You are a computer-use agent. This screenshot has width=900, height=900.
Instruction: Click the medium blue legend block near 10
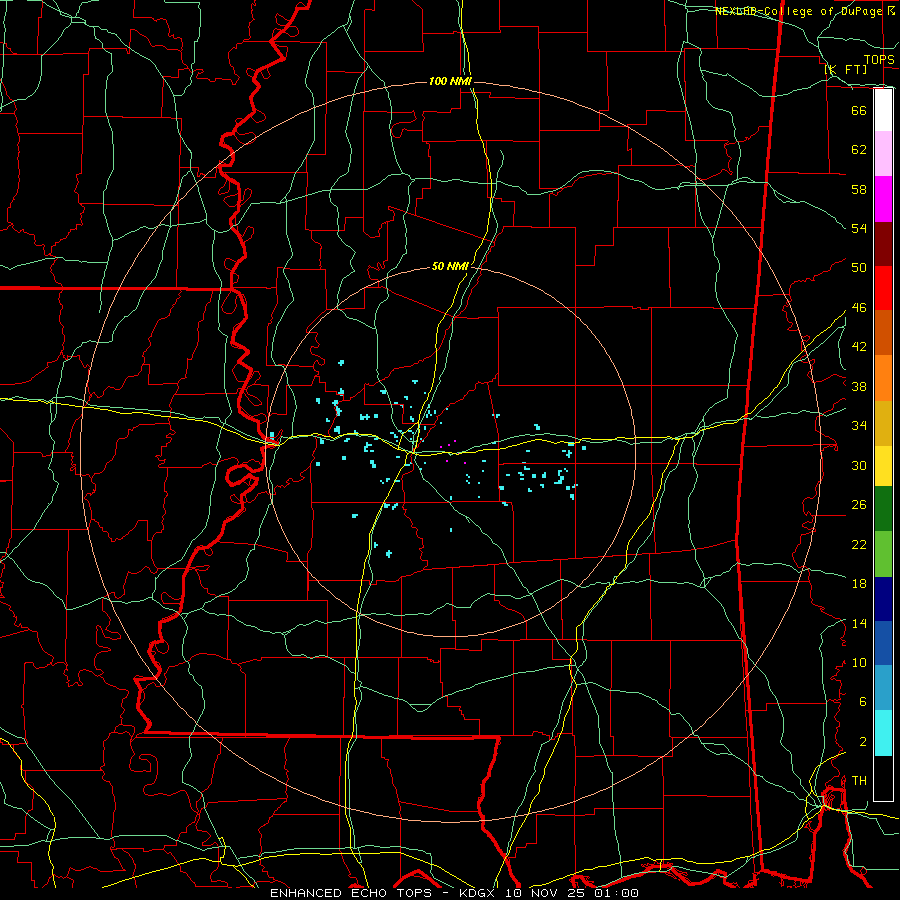(883, 643)
